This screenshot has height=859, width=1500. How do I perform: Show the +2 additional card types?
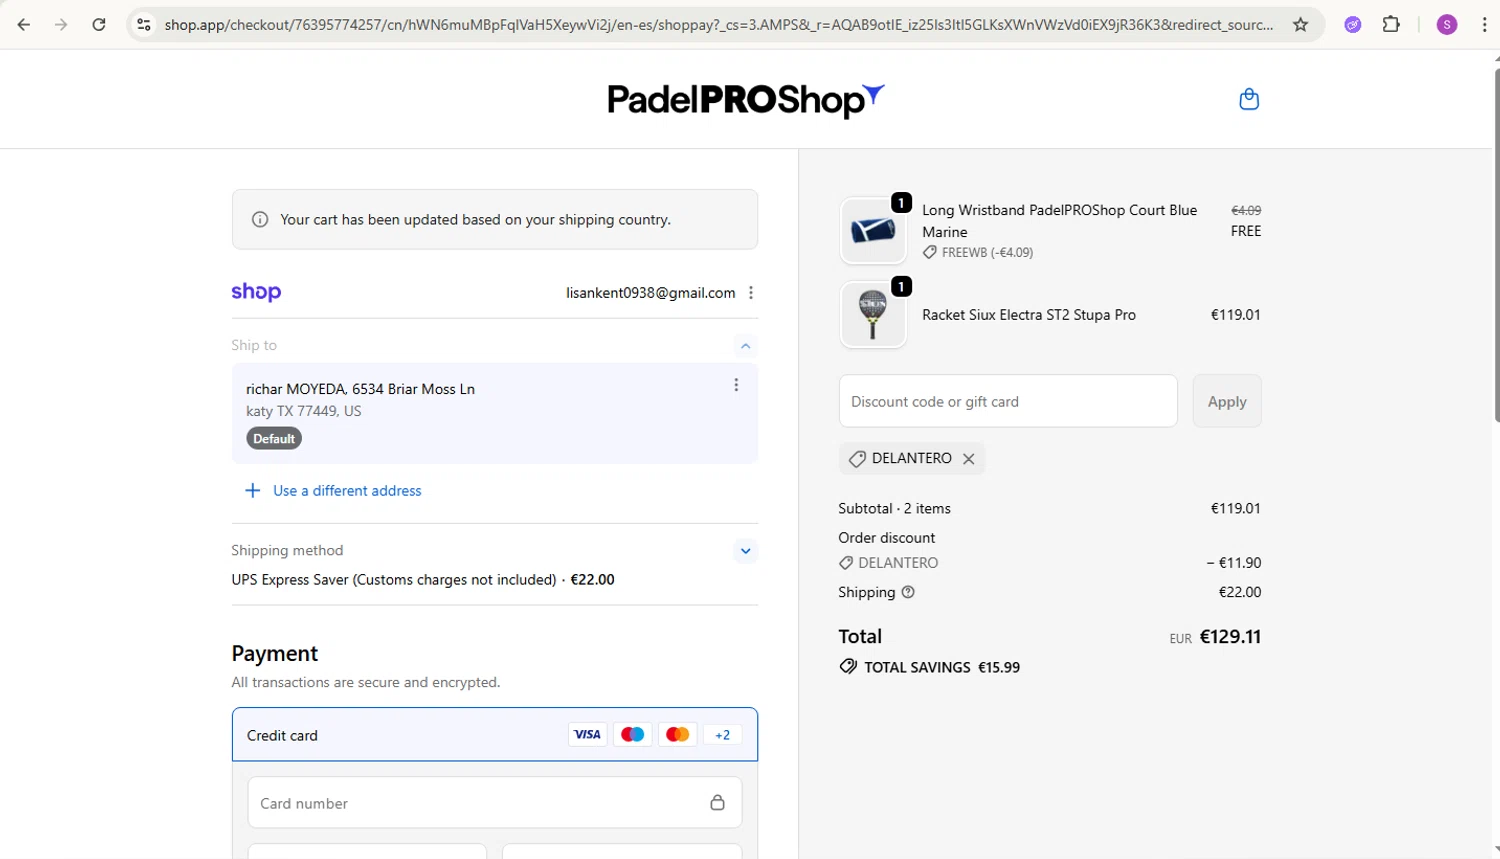pos(722,735)
